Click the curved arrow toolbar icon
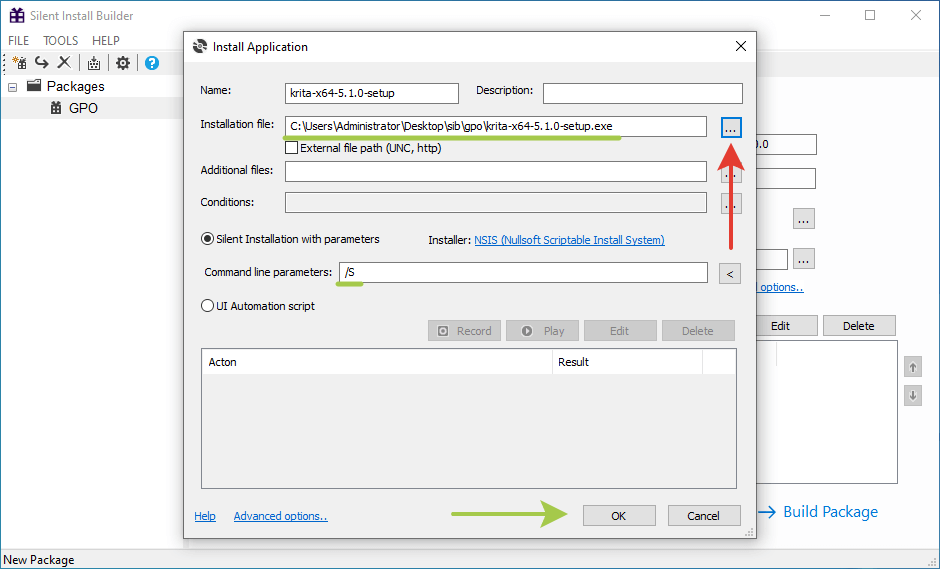 pos(41,62)
